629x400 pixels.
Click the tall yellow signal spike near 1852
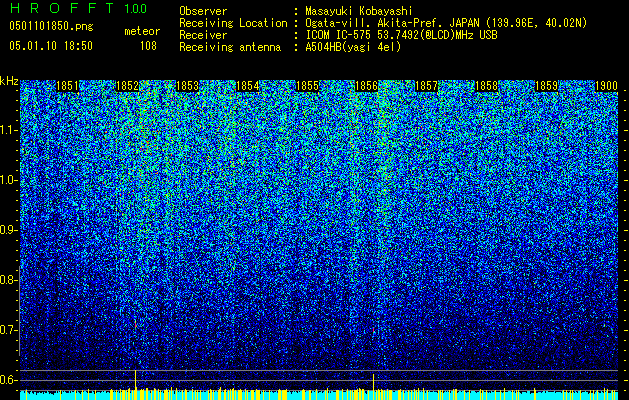tap(136, 380)
